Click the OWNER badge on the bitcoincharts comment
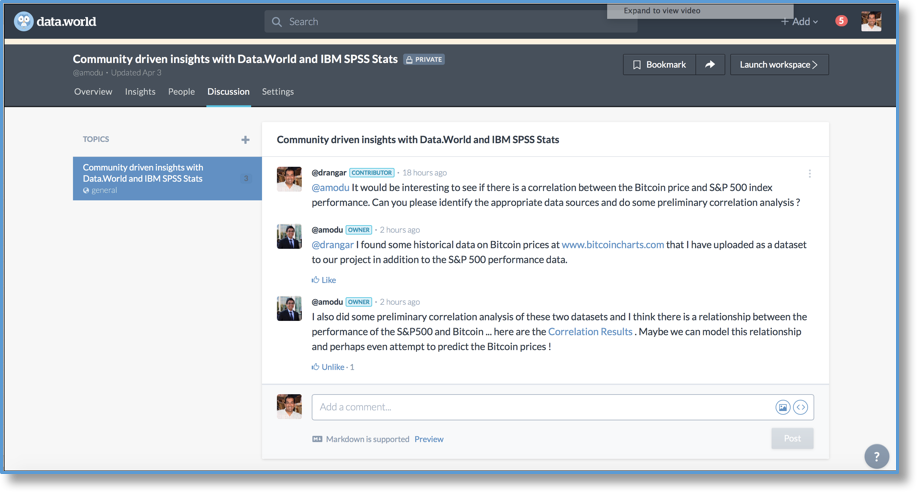Screen dimensions: 917x492 click(358, 230)
